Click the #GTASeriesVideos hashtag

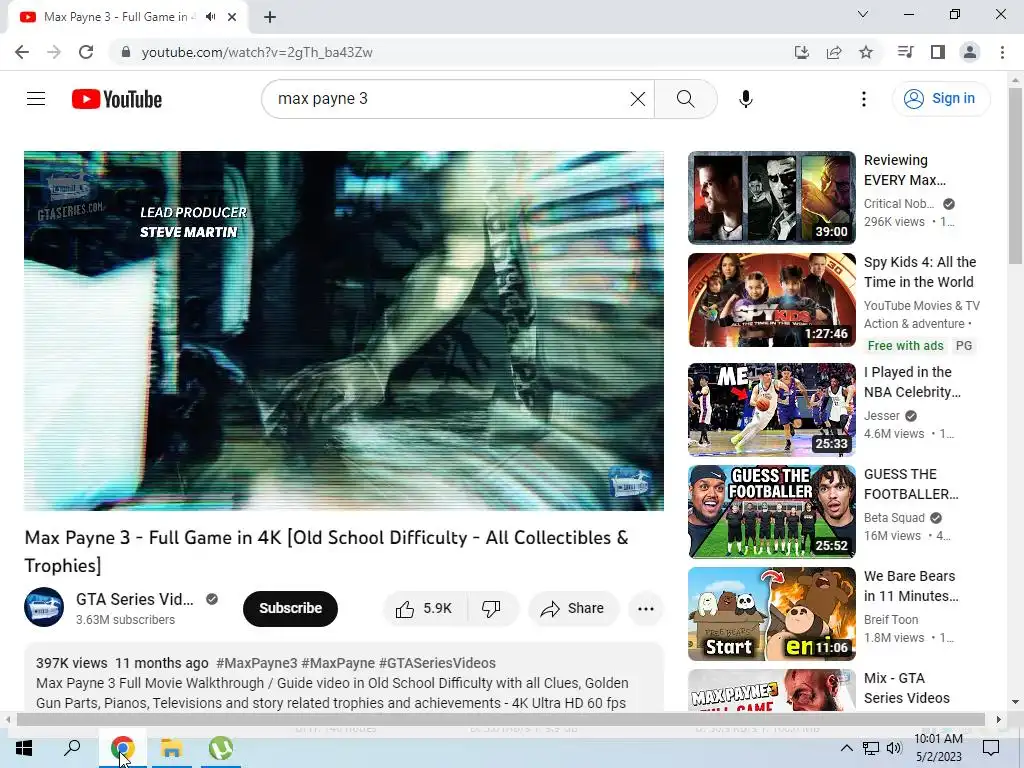[x=437, y=663]
